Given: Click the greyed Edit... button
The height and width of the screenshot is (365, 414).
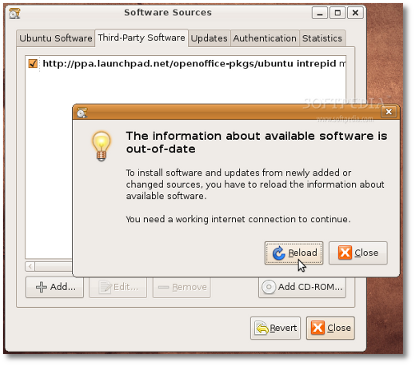Looking at the screenshot, I should coord(118,287).
